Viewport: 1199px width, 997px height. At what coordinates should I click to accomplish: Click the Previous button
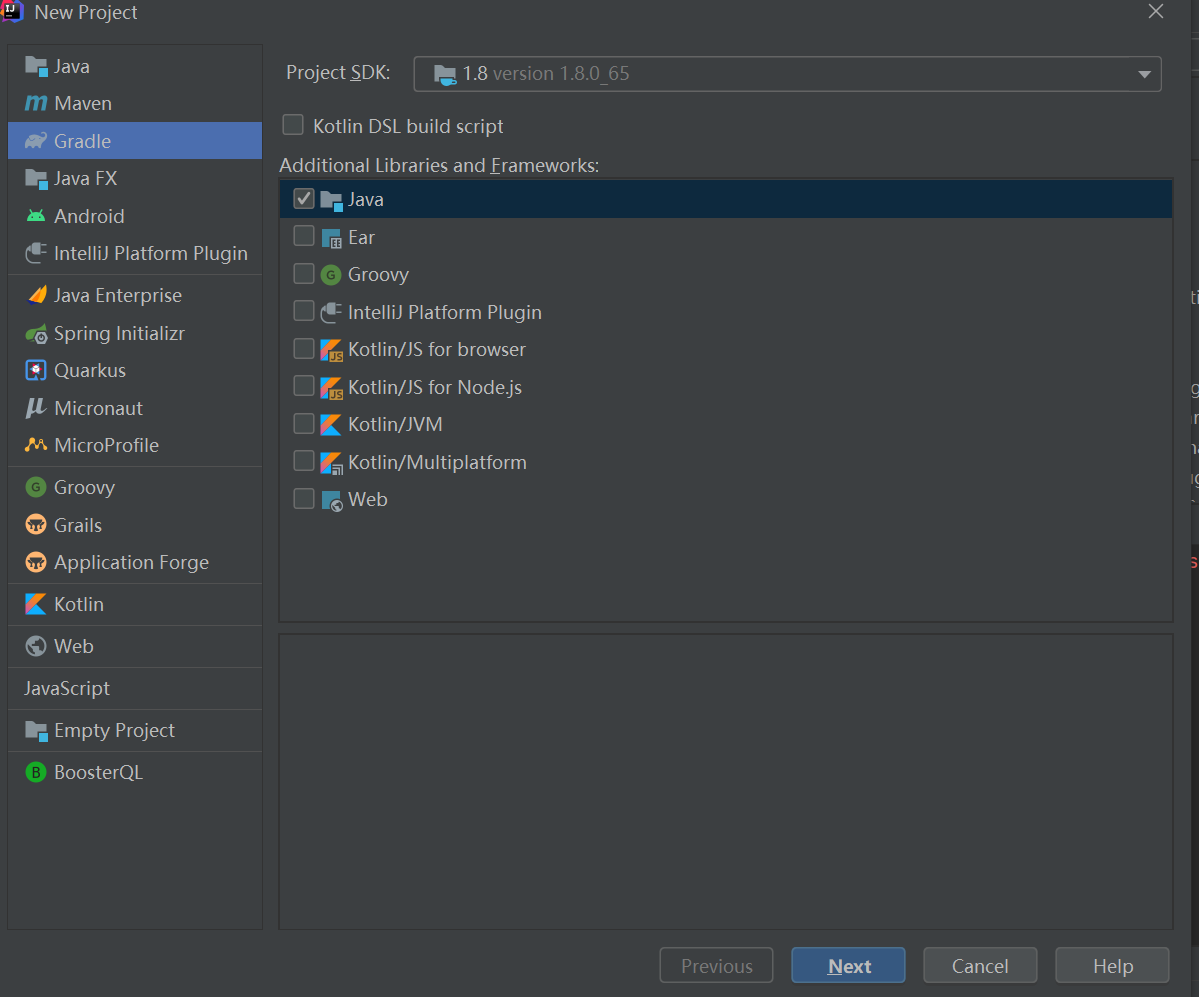pos(716,966)
